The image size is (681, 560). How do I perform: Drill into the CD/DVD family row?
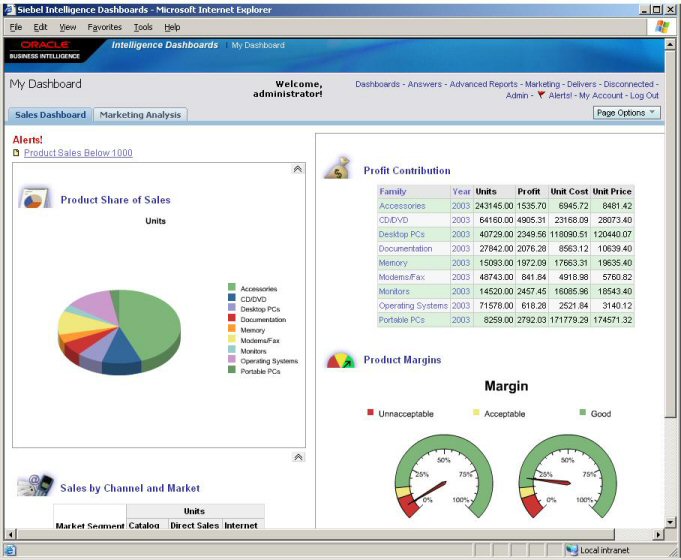coord(393,220)
